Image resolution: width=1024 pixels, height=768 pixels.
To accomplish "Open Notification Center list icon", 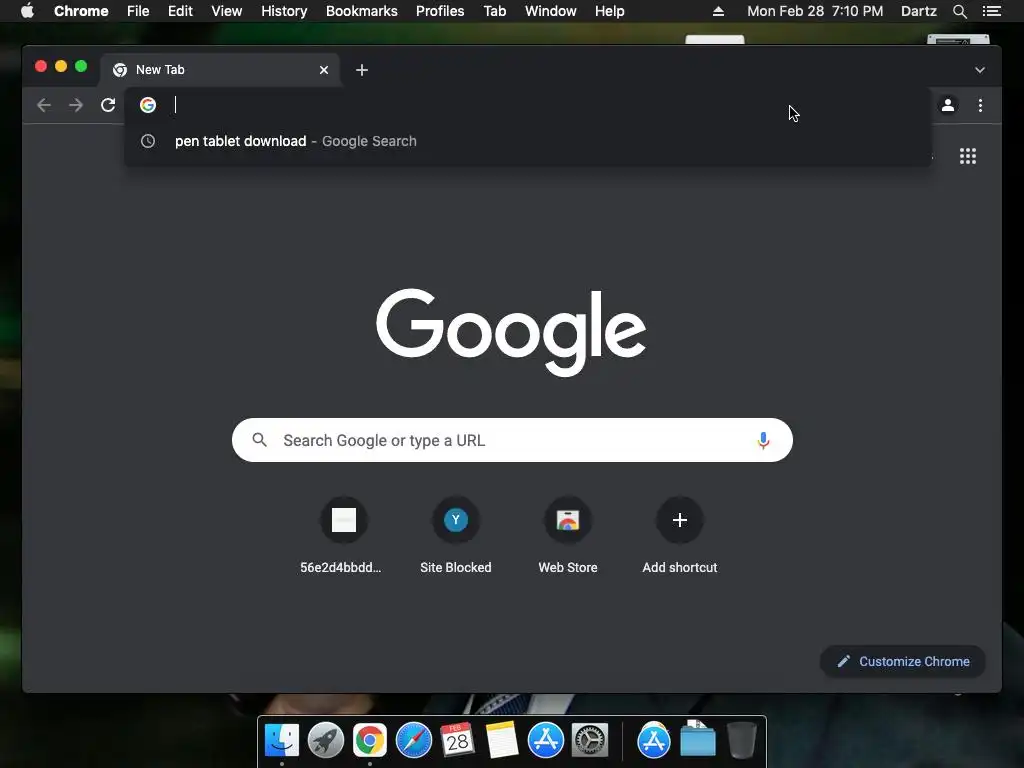I will [992, 11].
